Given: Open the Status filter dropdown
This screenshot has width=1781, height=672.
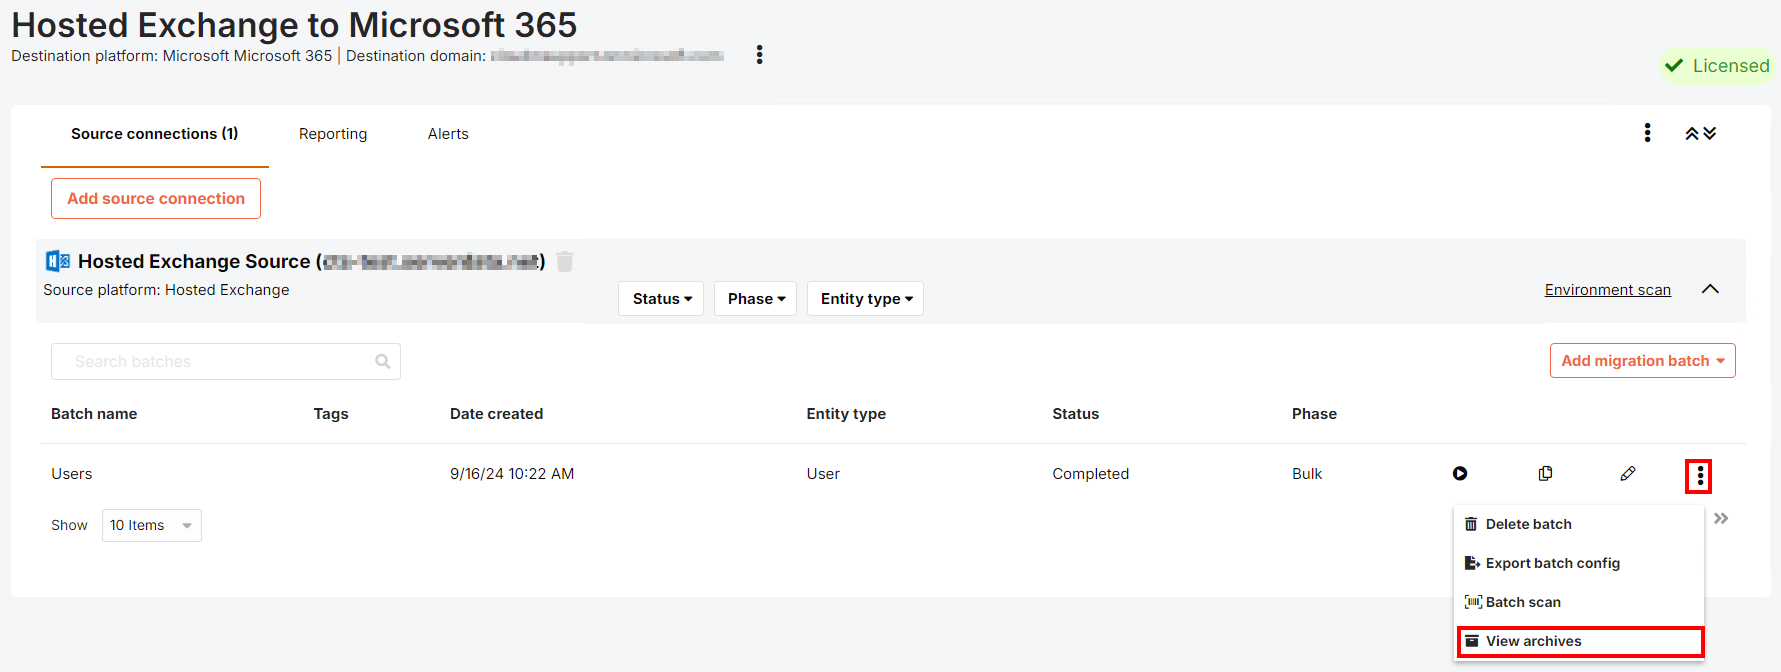Looking at the screenshot, I should tap(661, 299).
